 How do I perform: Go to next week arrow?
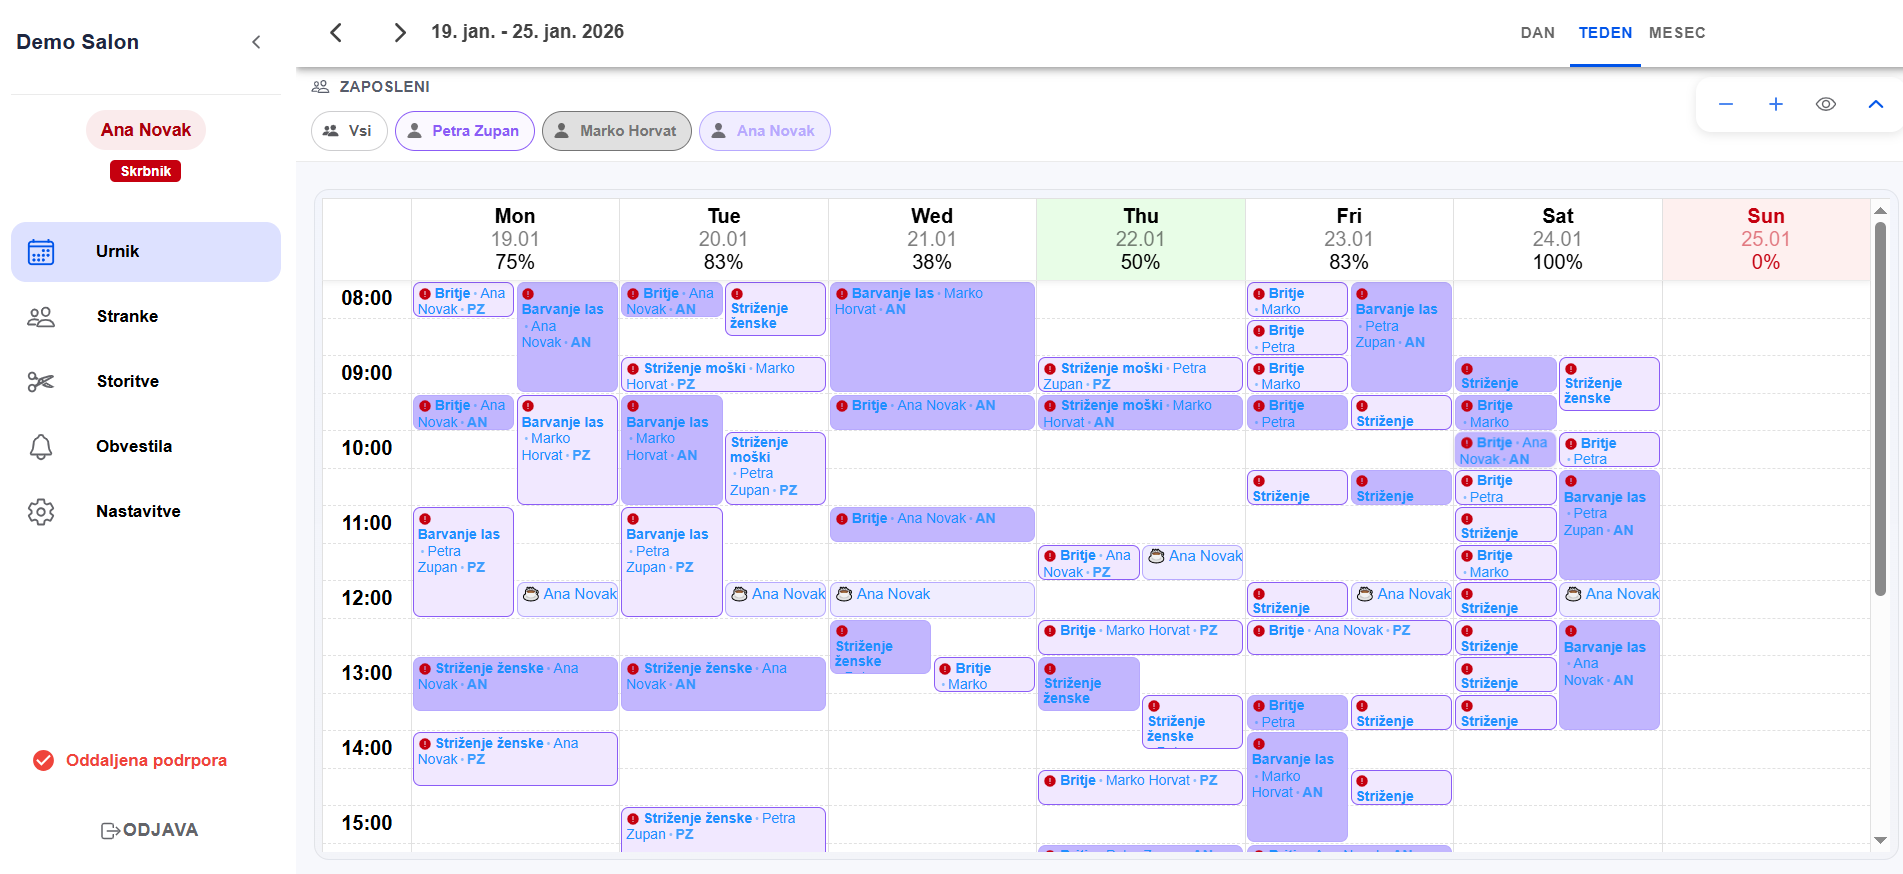(x=400, y=33)
